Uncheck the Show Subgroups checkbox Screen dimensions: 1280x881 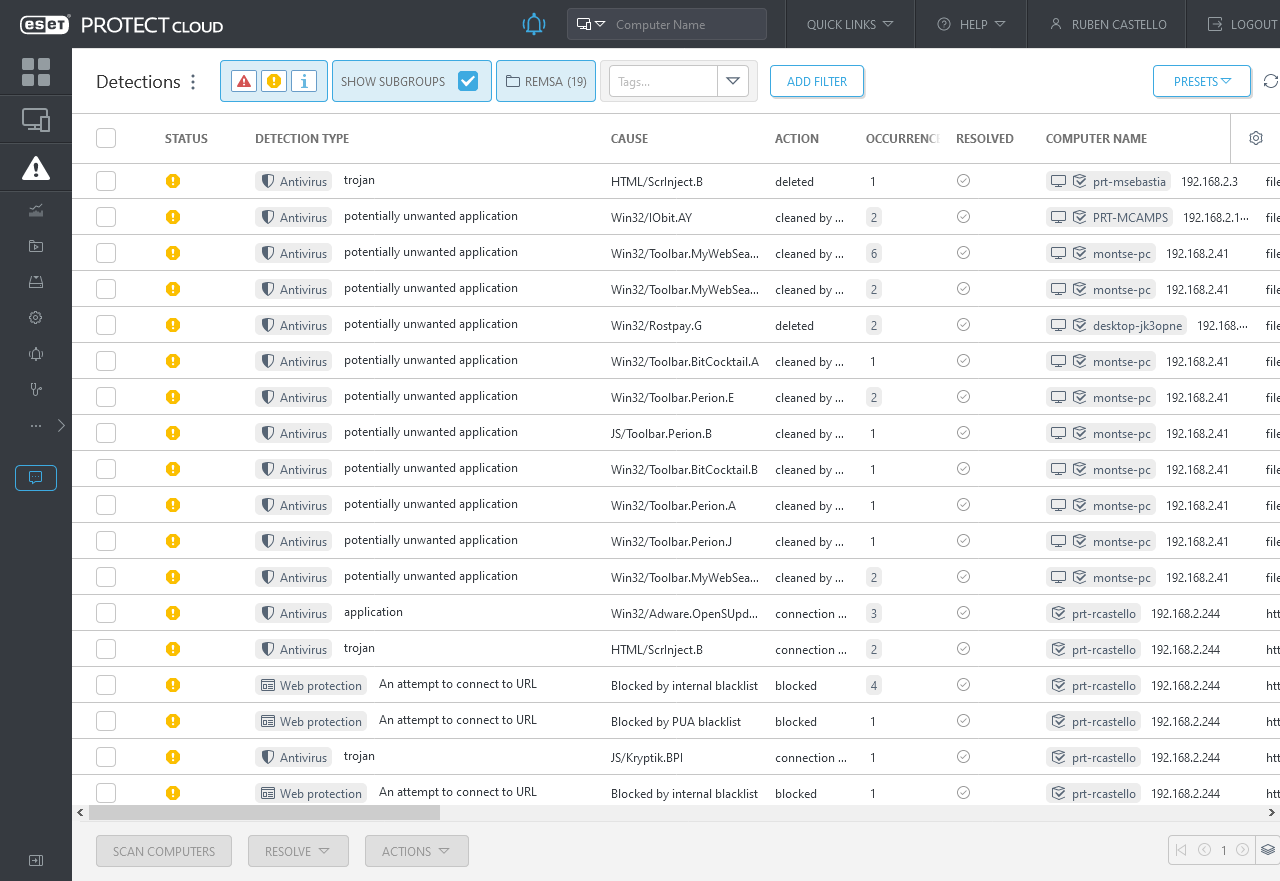(x=468, y=82)
